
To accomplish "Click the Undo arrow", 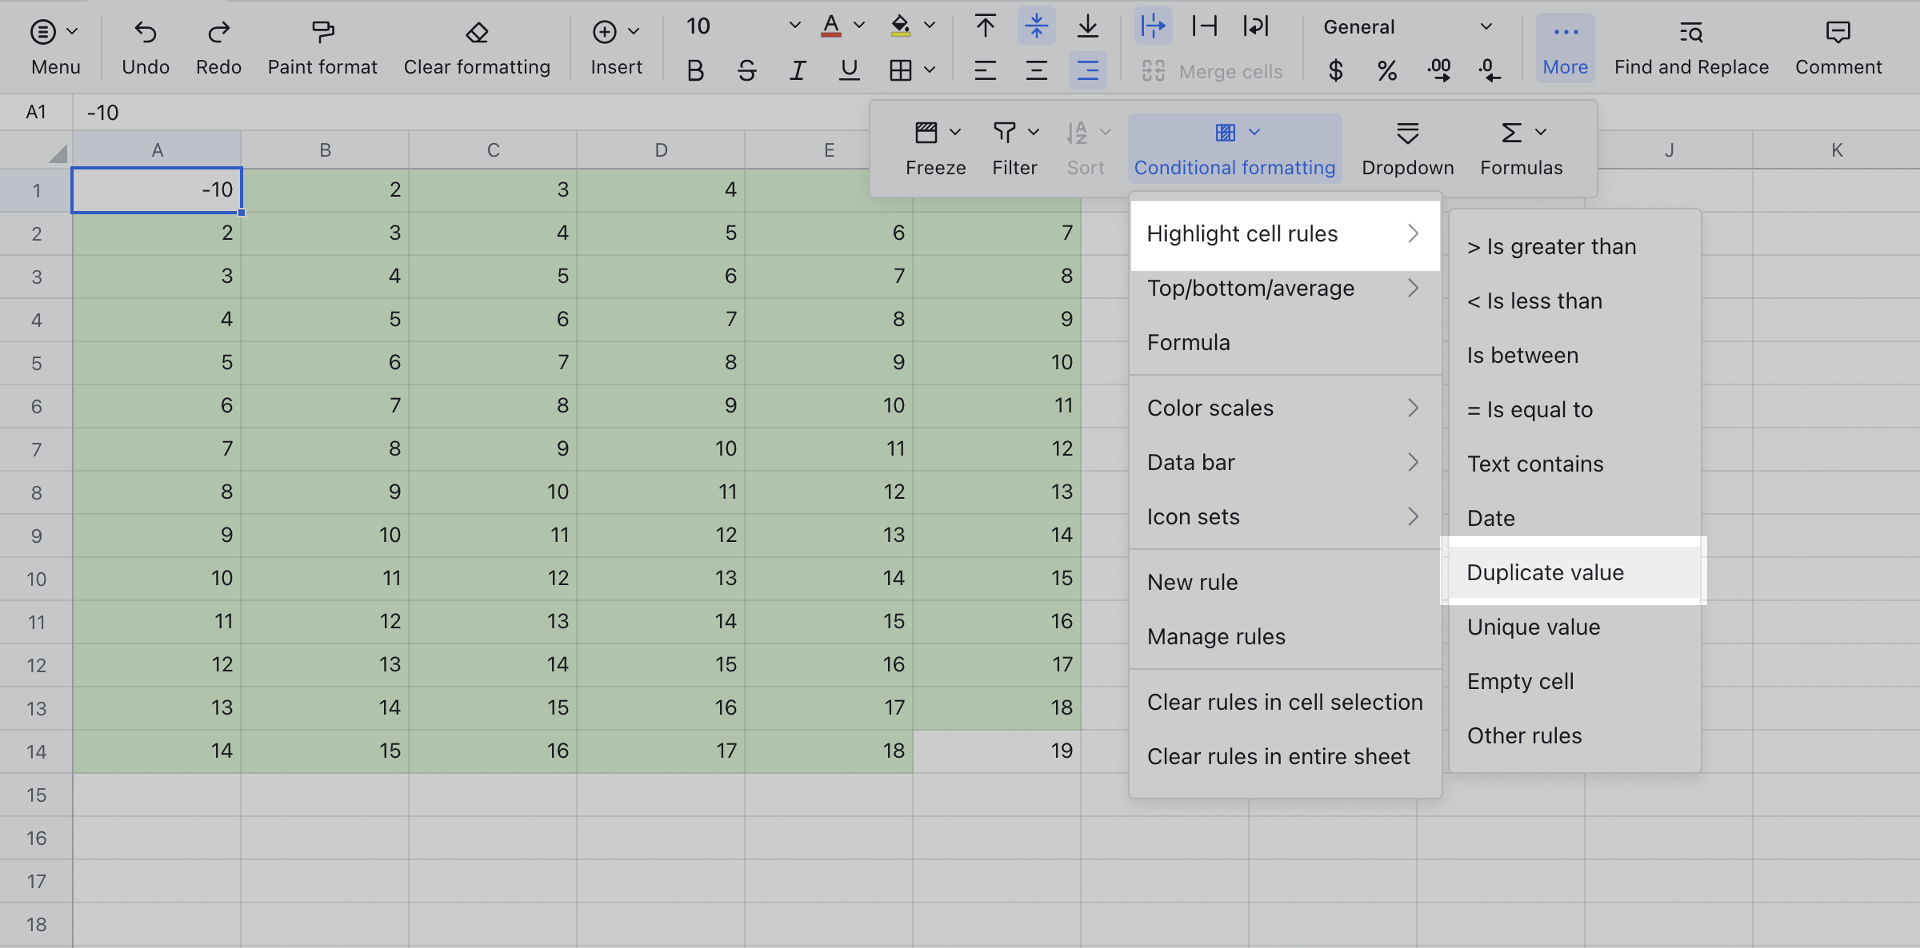I will point(145,45).
